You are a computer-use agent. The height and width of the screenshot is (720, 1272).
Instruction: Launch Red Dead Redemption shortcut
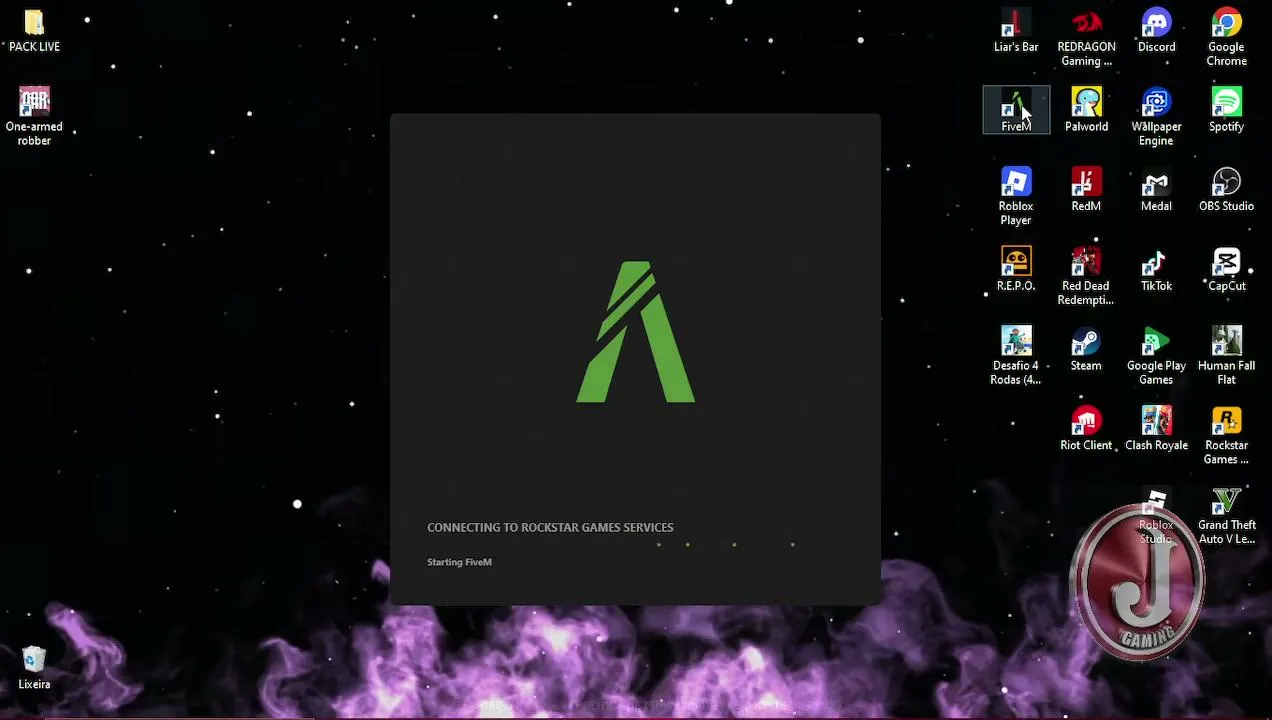pyautogui.click(x=1086, y=277)
